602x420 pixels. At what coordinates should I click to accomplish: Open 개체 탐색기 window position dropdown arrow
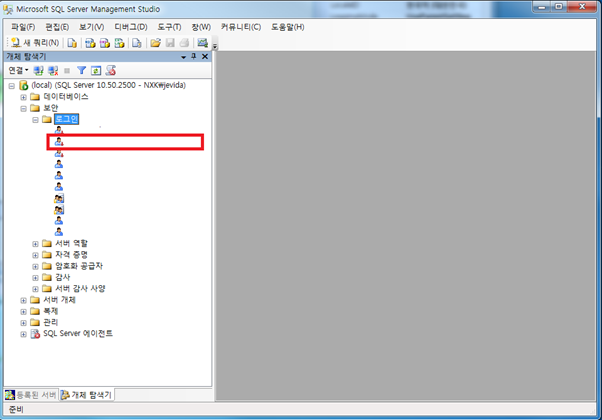coord(184,57)
